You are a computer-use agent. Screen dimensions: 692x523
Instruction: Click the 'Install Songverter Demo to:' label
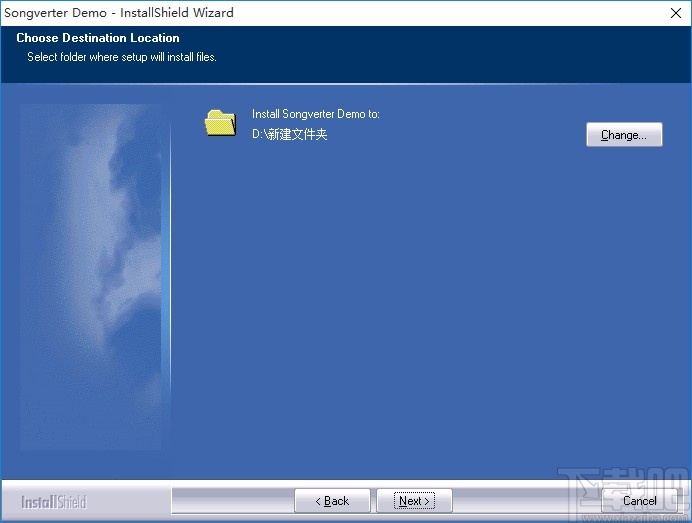point(316,114)
